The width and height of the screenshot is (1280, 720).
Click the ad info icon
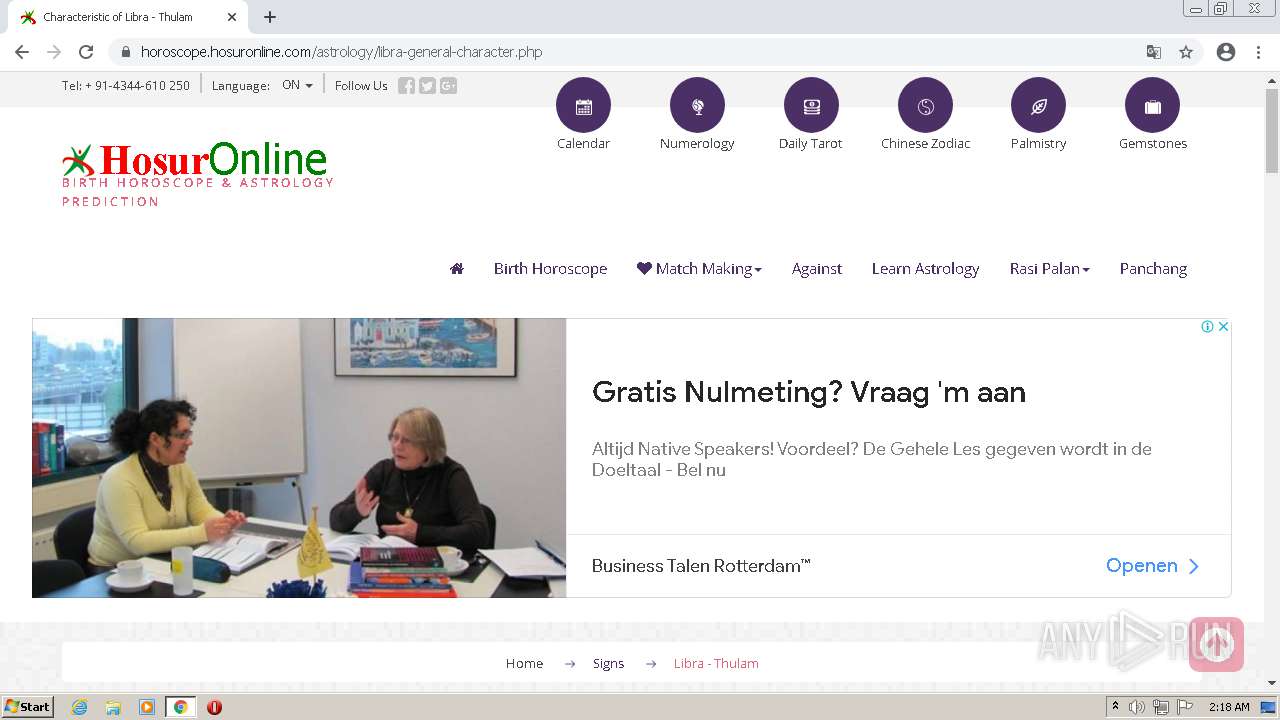pyautogui.click(x=1207, y=327)
